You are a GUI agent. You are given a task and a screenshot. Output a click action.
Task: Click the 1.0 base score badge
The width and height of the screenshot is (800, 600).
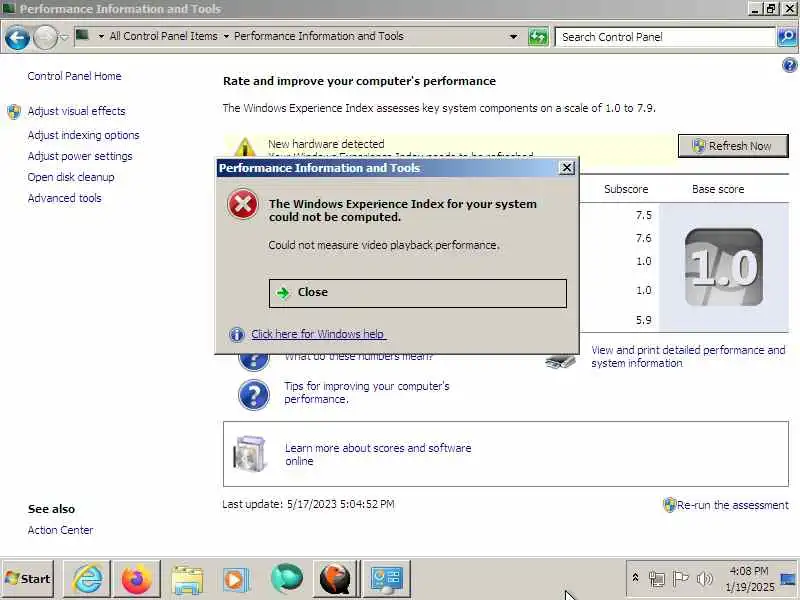723,267
